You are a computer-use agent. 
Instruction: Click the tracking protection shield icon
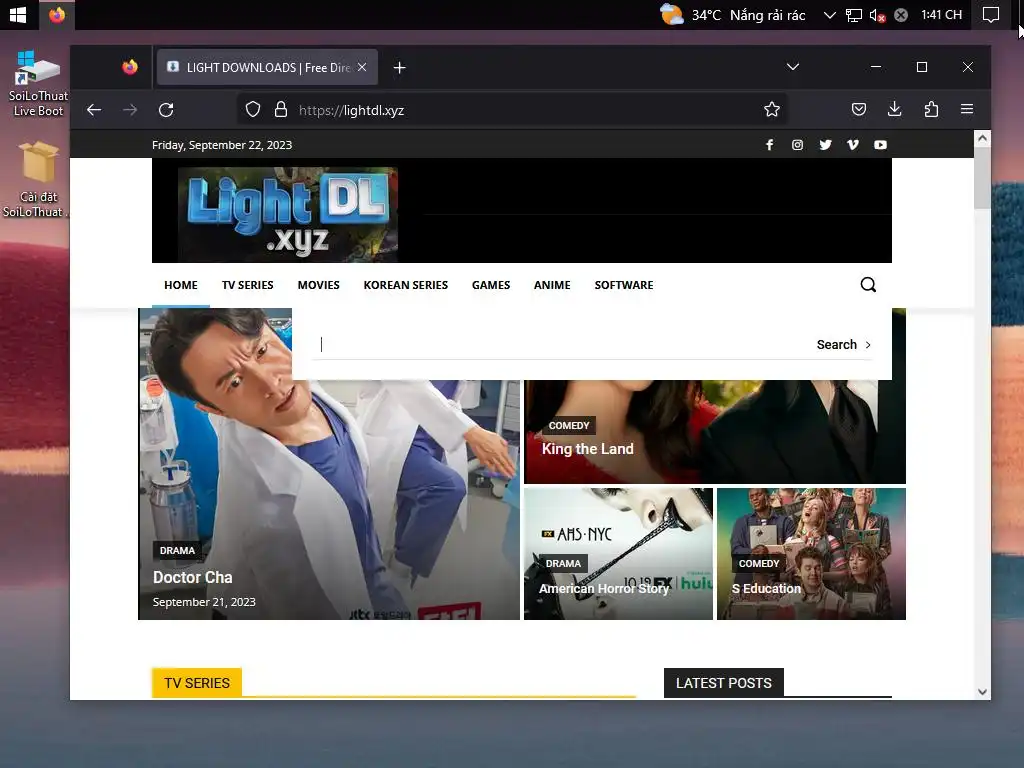(x=253, y=110)
